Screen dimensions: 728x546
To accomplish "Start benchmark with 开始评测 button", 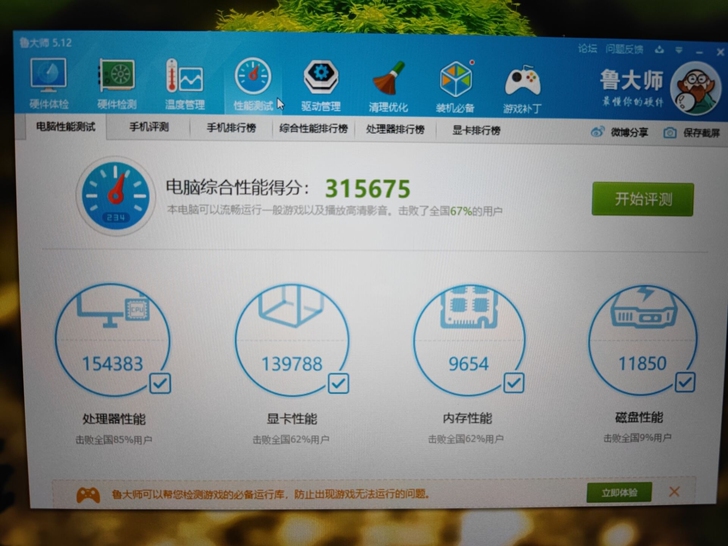I will point(643,199).
